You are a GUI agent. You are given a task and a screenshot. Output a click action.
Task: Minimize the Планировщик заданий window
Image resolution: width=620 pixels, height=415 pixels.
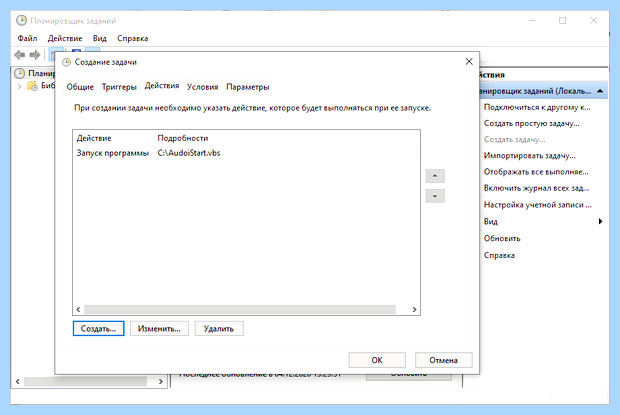click(533, 20)
